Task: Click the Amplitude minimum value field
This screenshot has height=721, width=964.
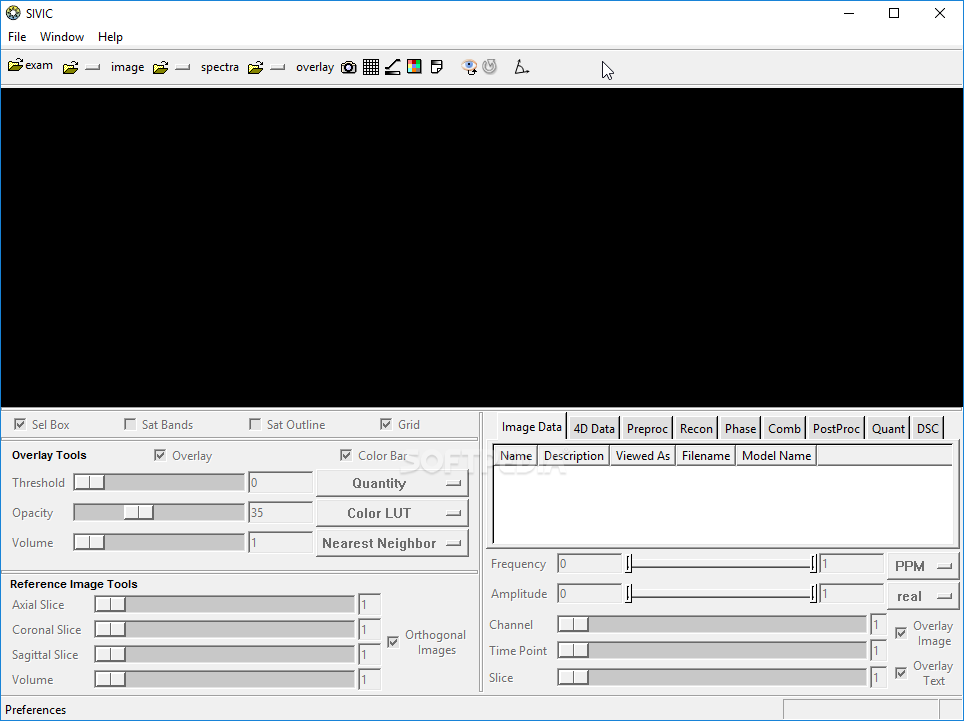Action: [590, 594]
